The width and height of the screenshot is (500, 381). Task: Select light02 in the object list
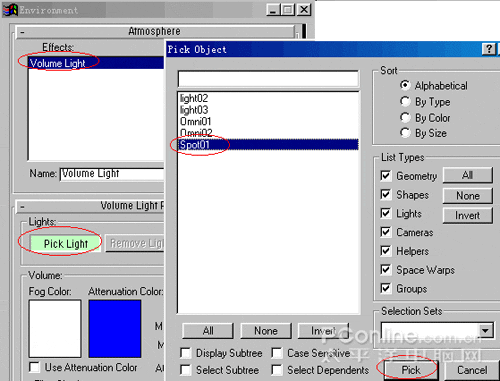(268, 98)
